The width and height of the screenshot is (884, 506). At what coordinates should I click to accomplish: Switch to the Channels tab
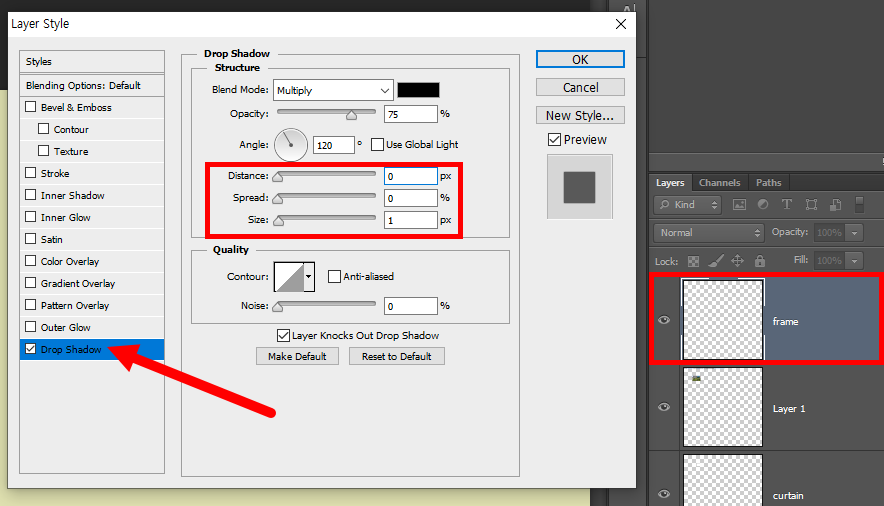(x=719, y=183)
